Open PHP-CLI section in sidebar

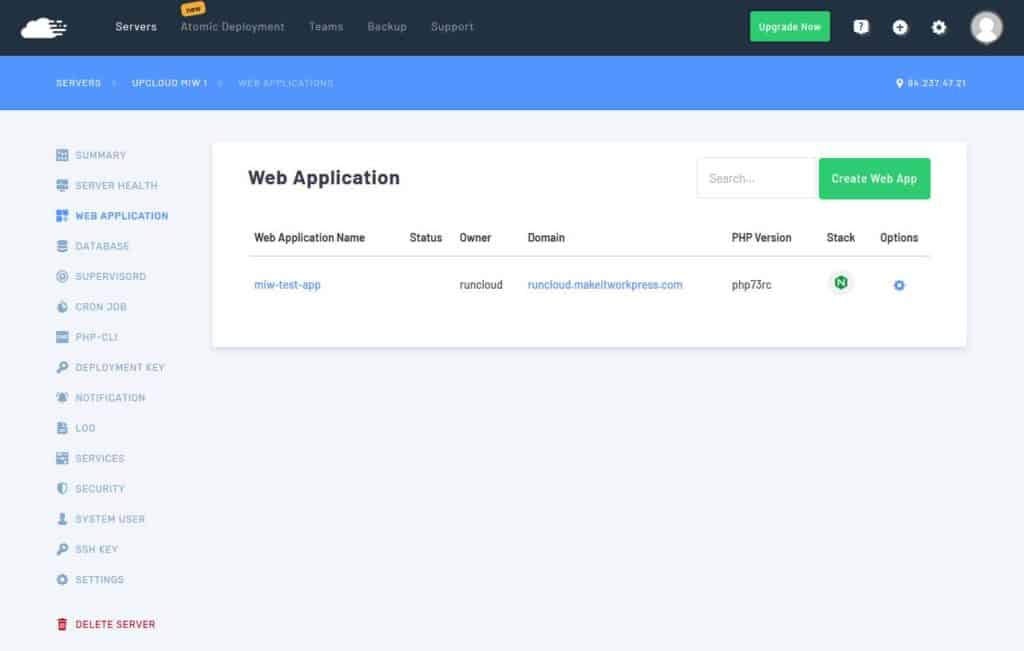tap(97, 337)
